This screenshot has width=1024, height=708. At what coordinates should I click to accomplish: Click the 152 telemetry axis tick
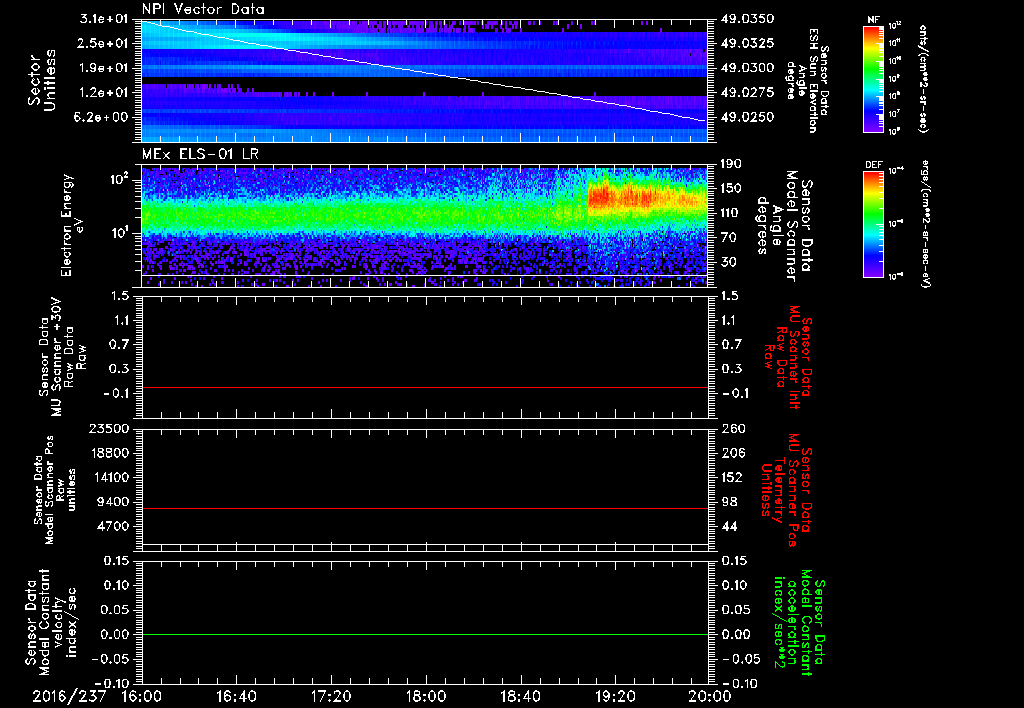tap(732, 477)
